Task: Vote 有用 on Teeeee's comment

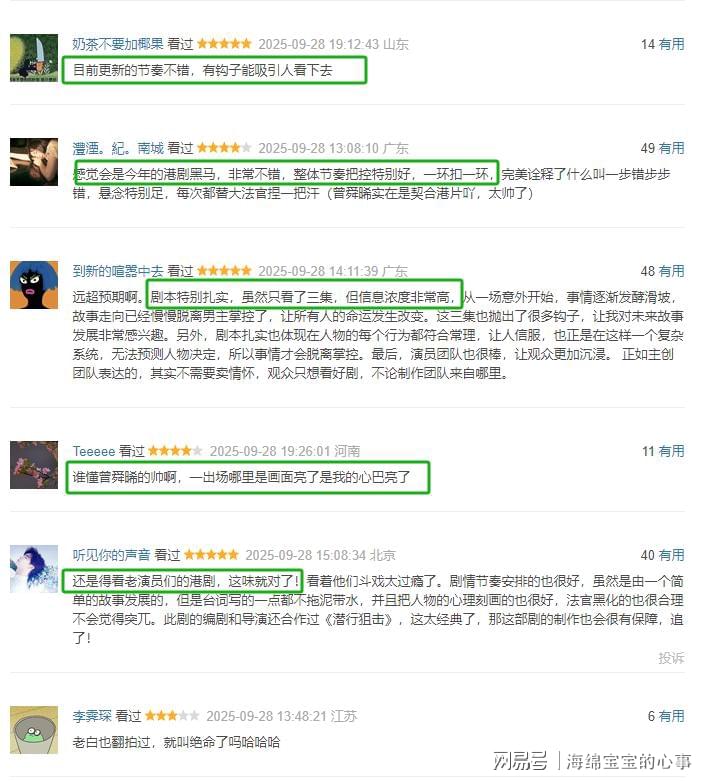Action: [671, 451]
